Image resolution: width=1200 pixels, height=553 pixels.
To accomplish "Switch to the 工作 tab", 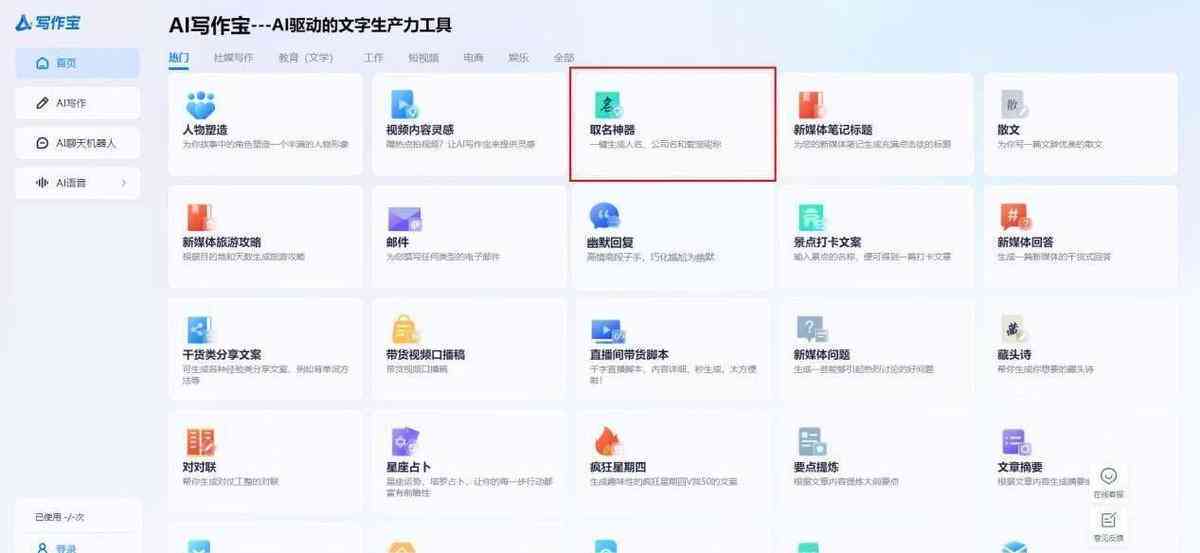I will (374, 58).
